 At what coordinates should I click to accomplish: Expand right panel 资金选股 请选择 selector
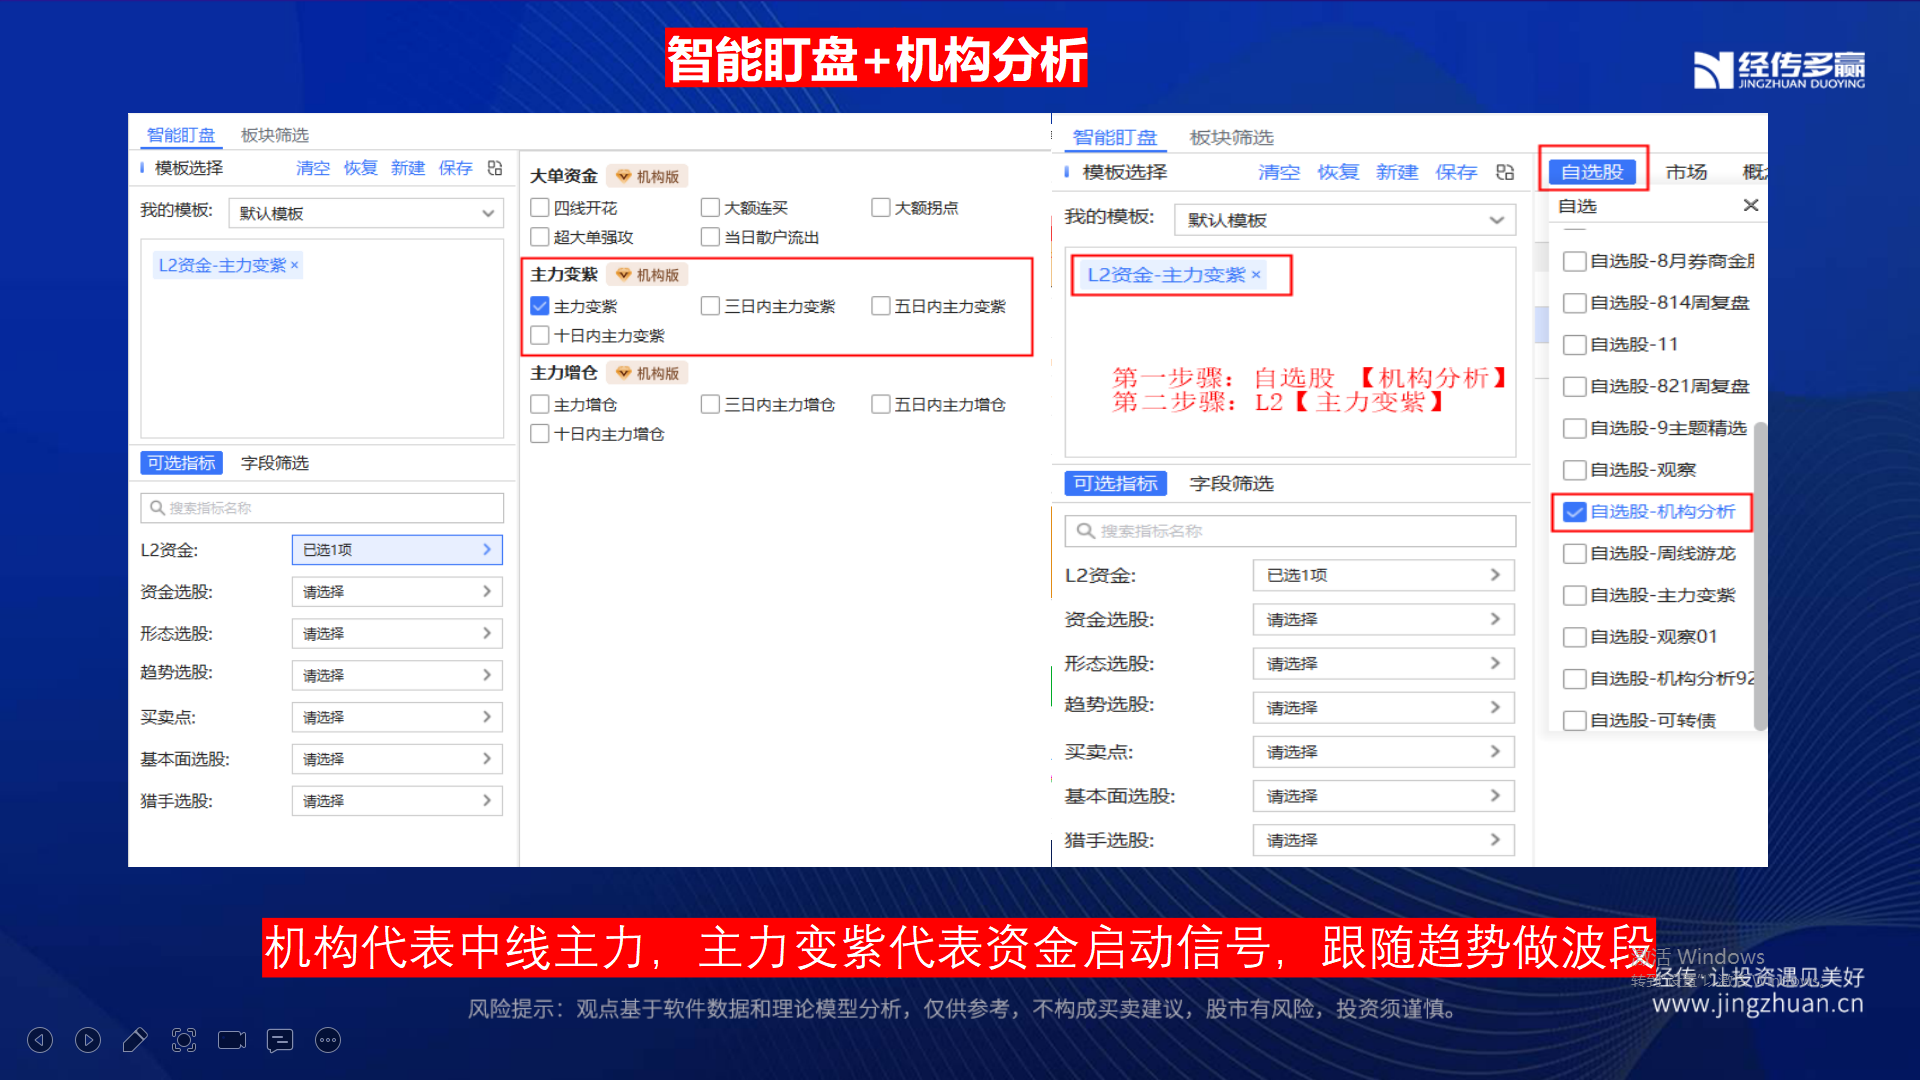pos(1383,620)
